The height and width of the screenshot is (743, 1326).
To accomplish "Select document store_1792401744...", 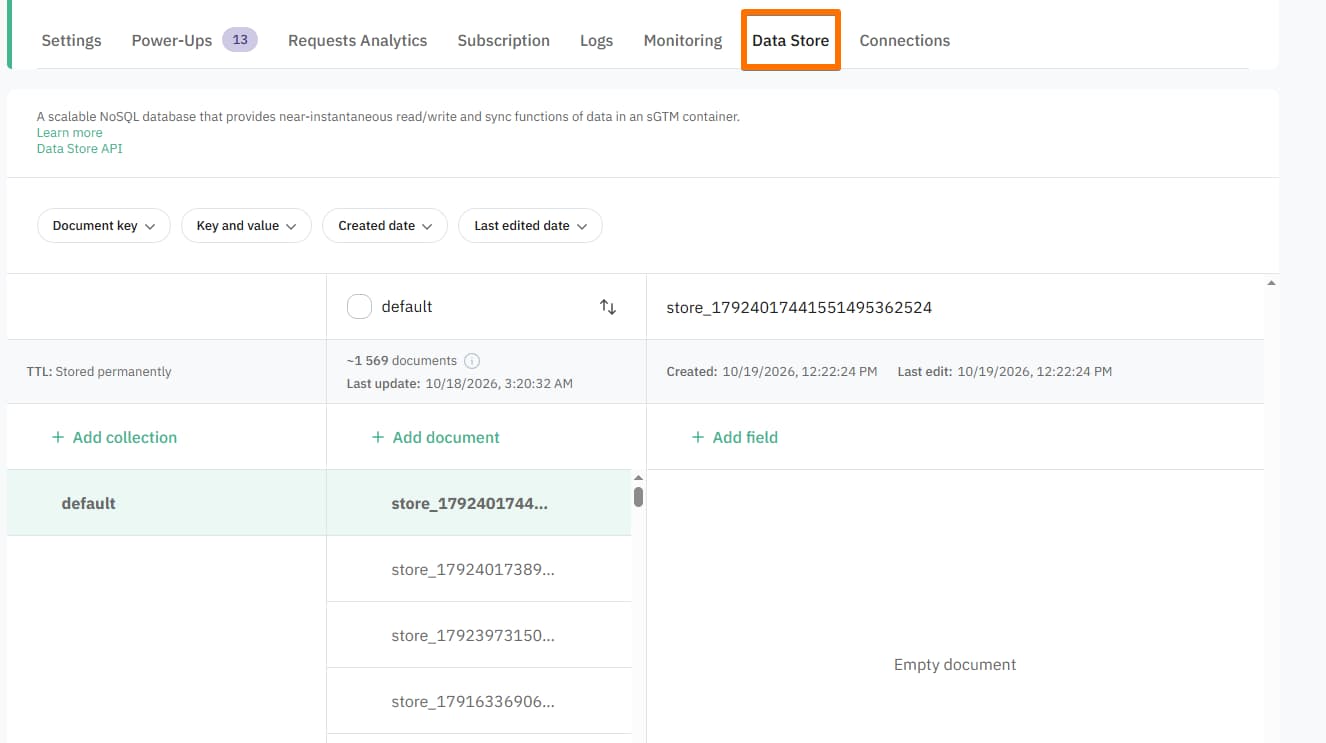I will click(479, 503).
